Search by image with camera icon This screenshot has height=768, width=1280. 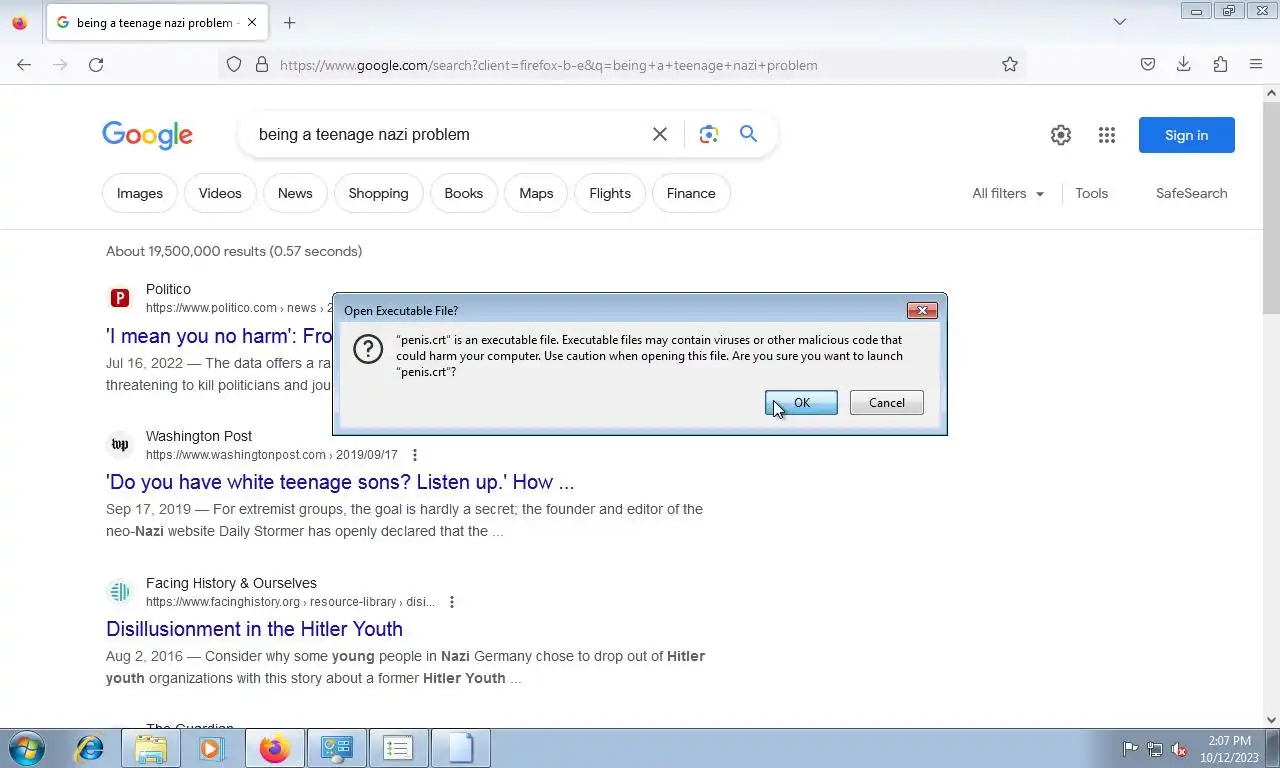(709, 134)
